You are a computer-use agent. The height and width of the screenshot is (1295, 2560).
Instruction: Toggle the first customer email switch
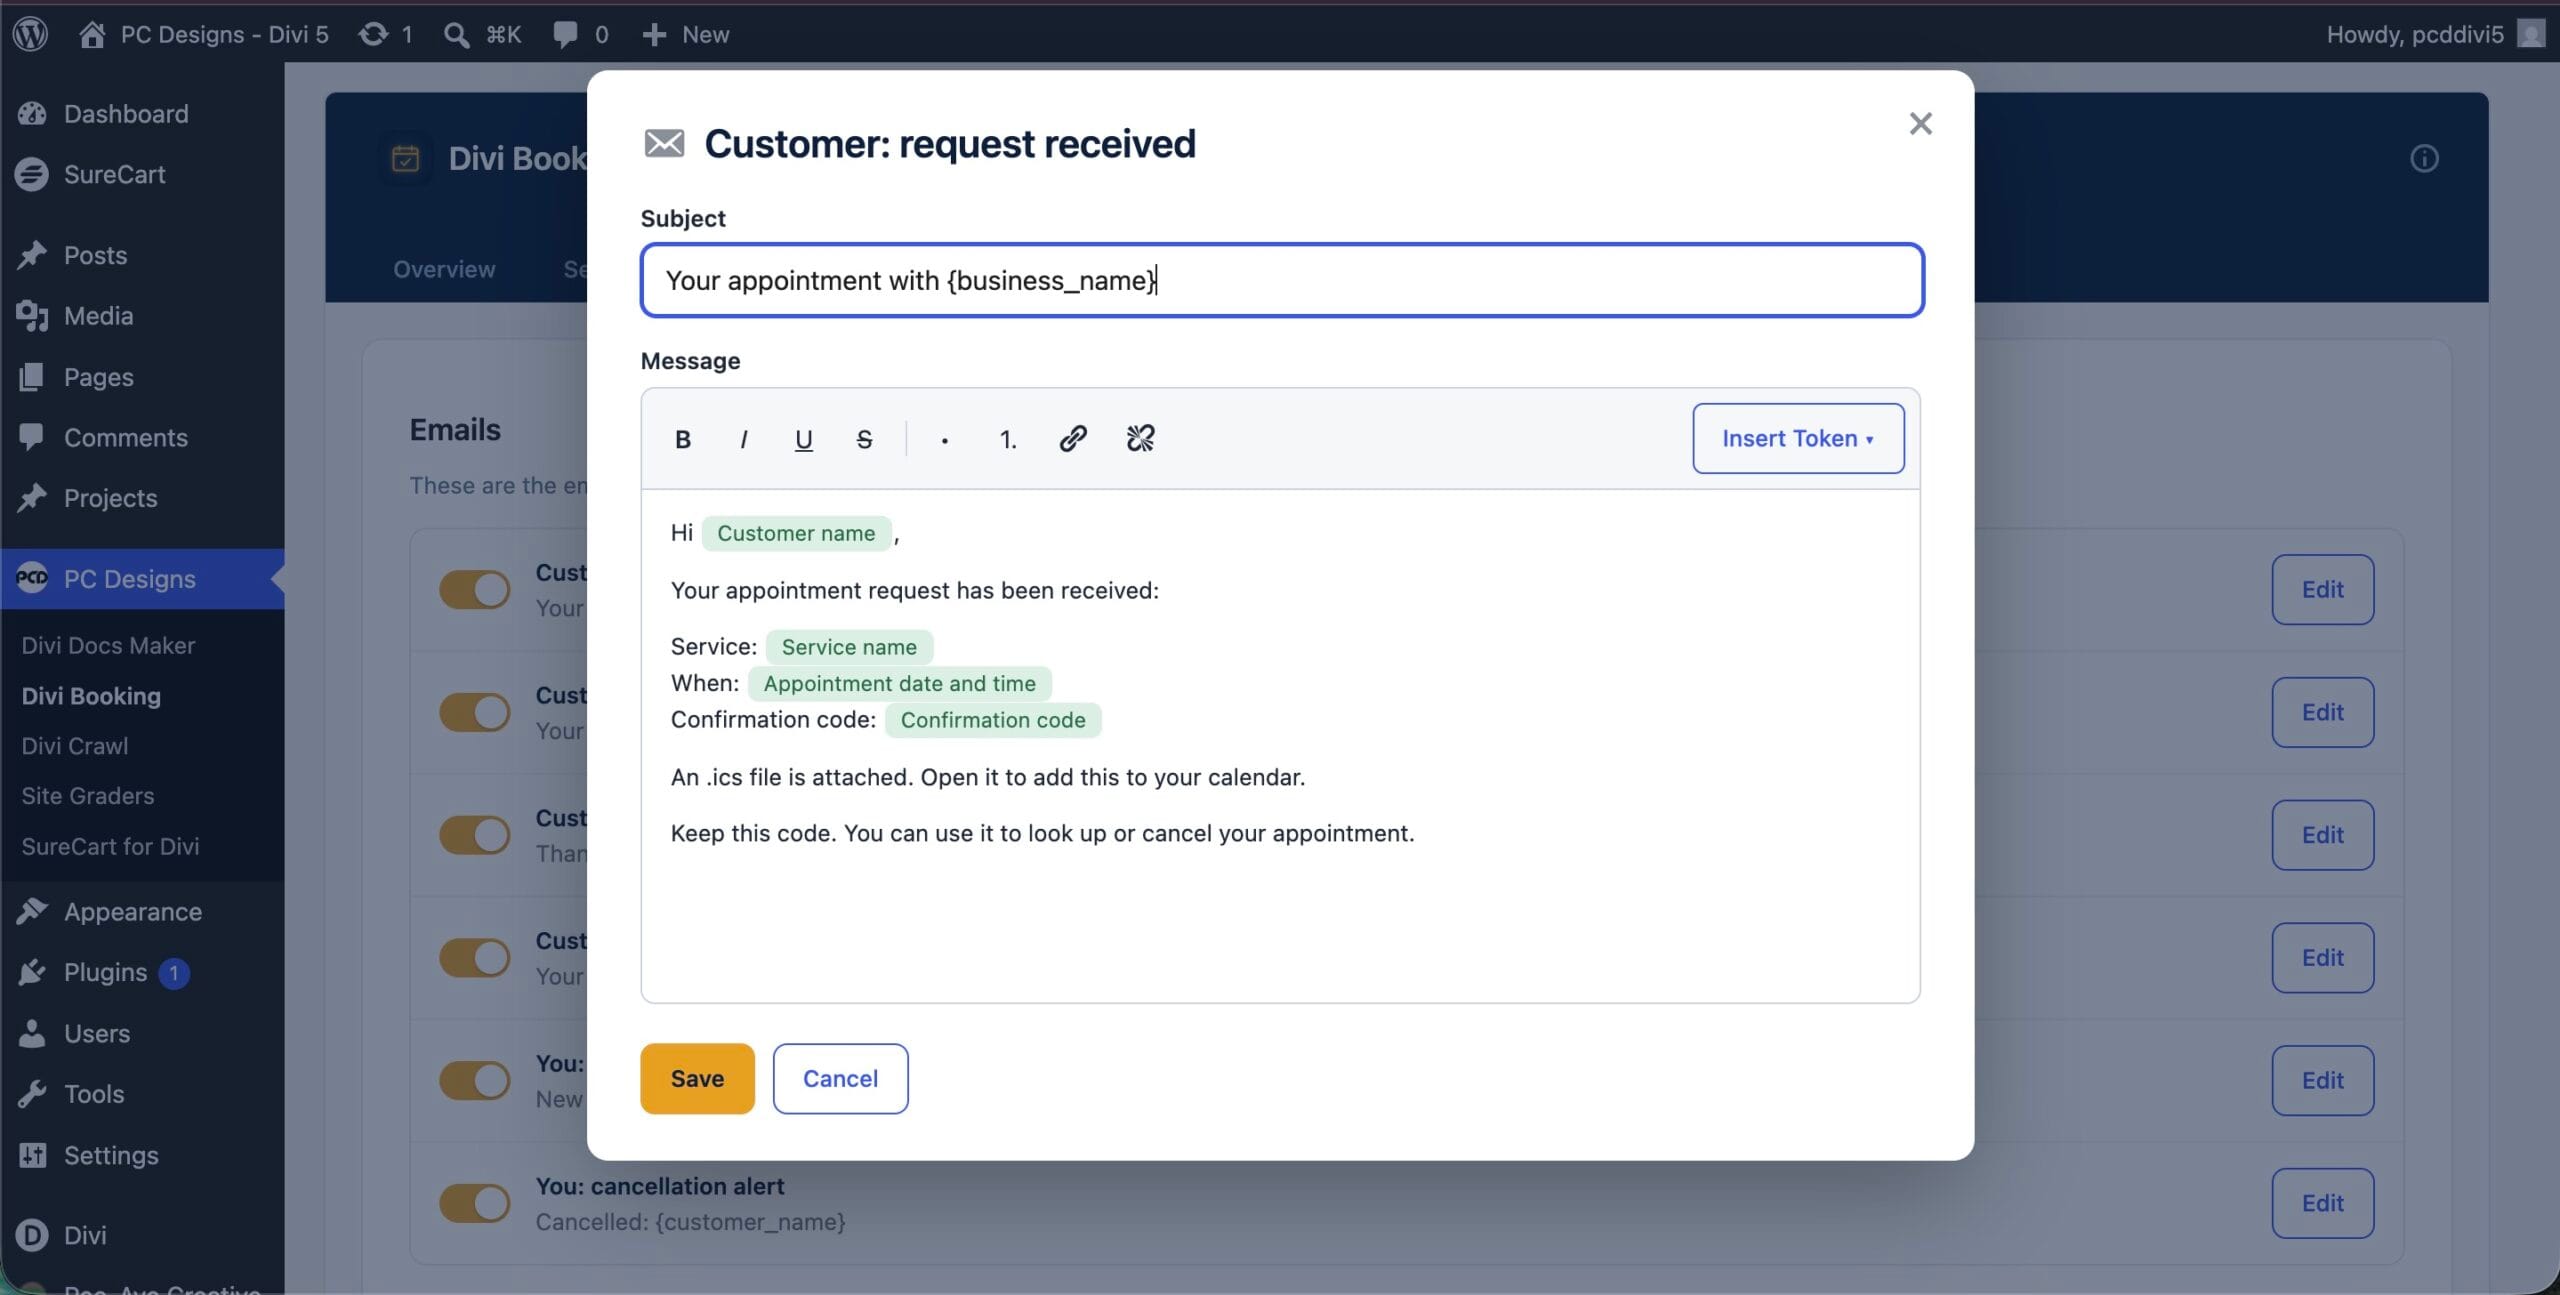point(474,589)
